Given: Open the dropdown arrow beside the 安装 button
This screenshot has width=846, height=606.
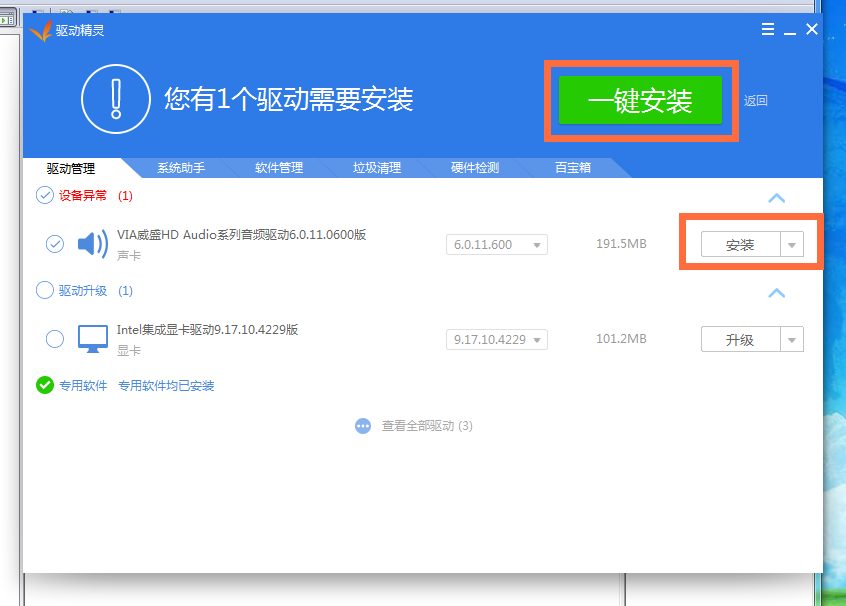Looking at the screenshot, I should [794, 242].
